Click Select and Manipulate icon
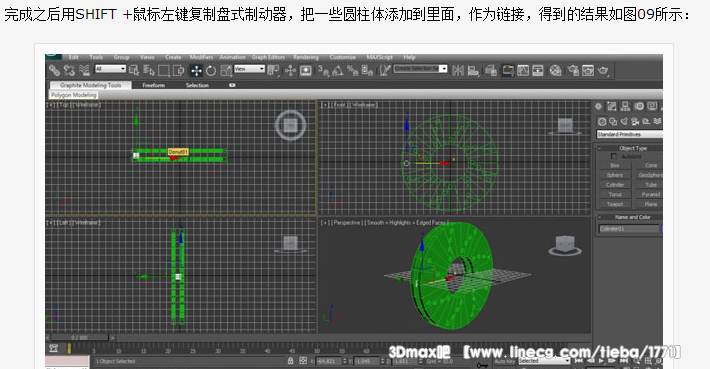Image resolution: width=710 pixels, height=369 pixels. 290,70
